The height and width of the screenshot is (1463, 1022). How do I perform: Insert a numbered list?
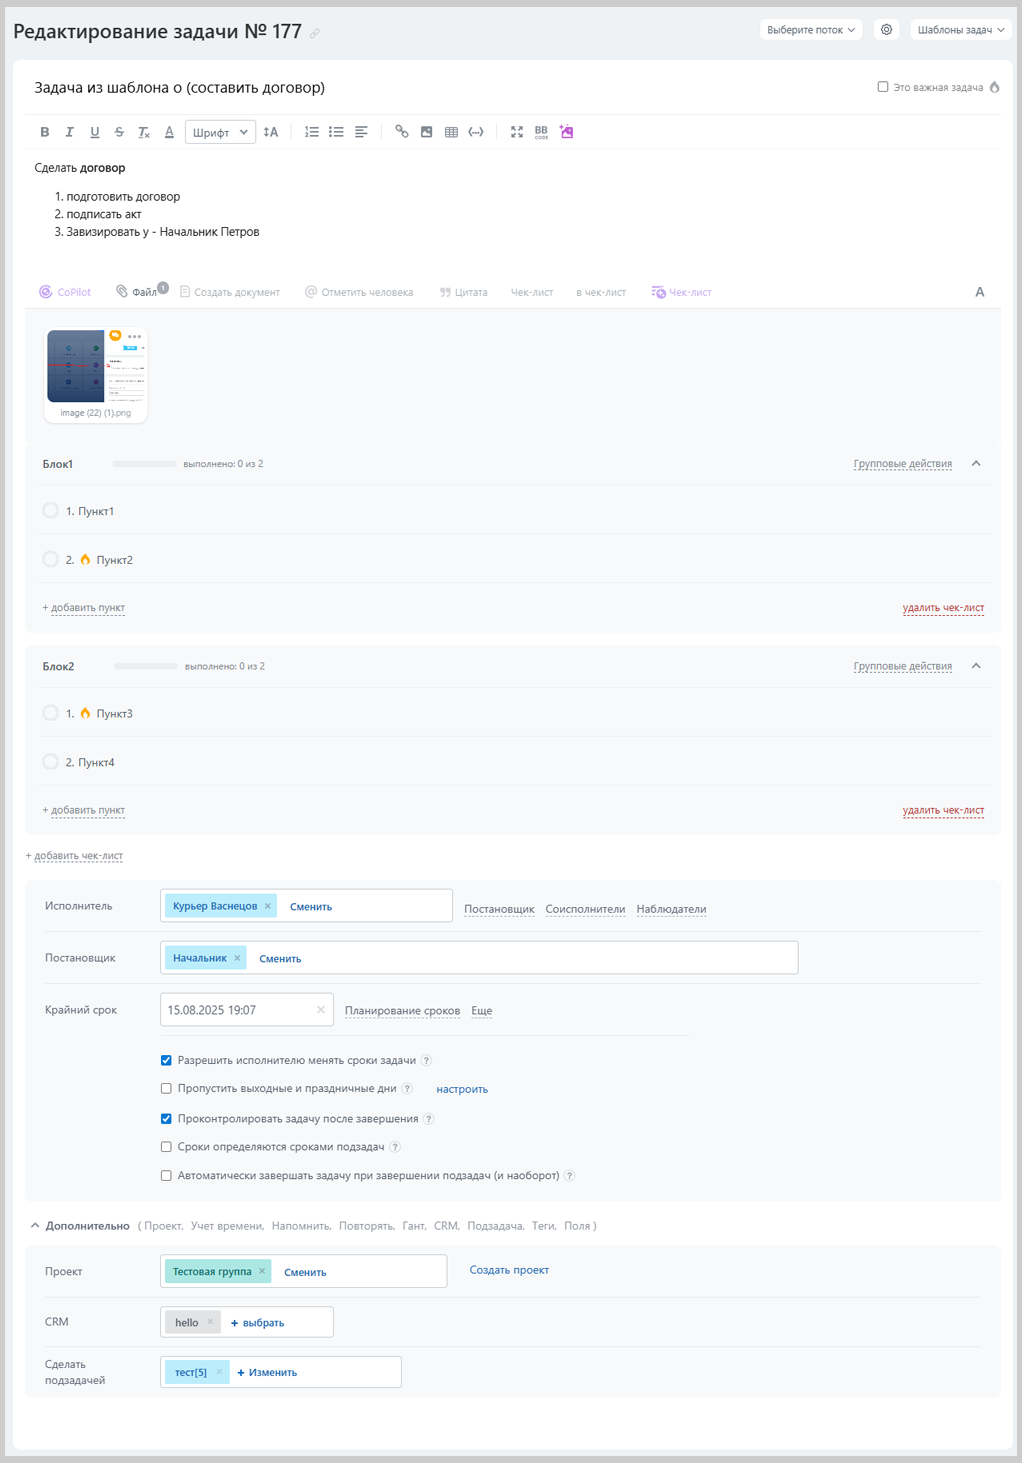(311, 132)
